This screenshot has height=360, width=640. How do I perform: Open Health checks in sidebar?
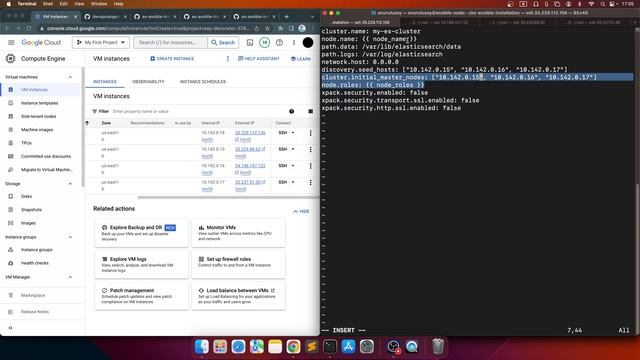pos(35,263)
